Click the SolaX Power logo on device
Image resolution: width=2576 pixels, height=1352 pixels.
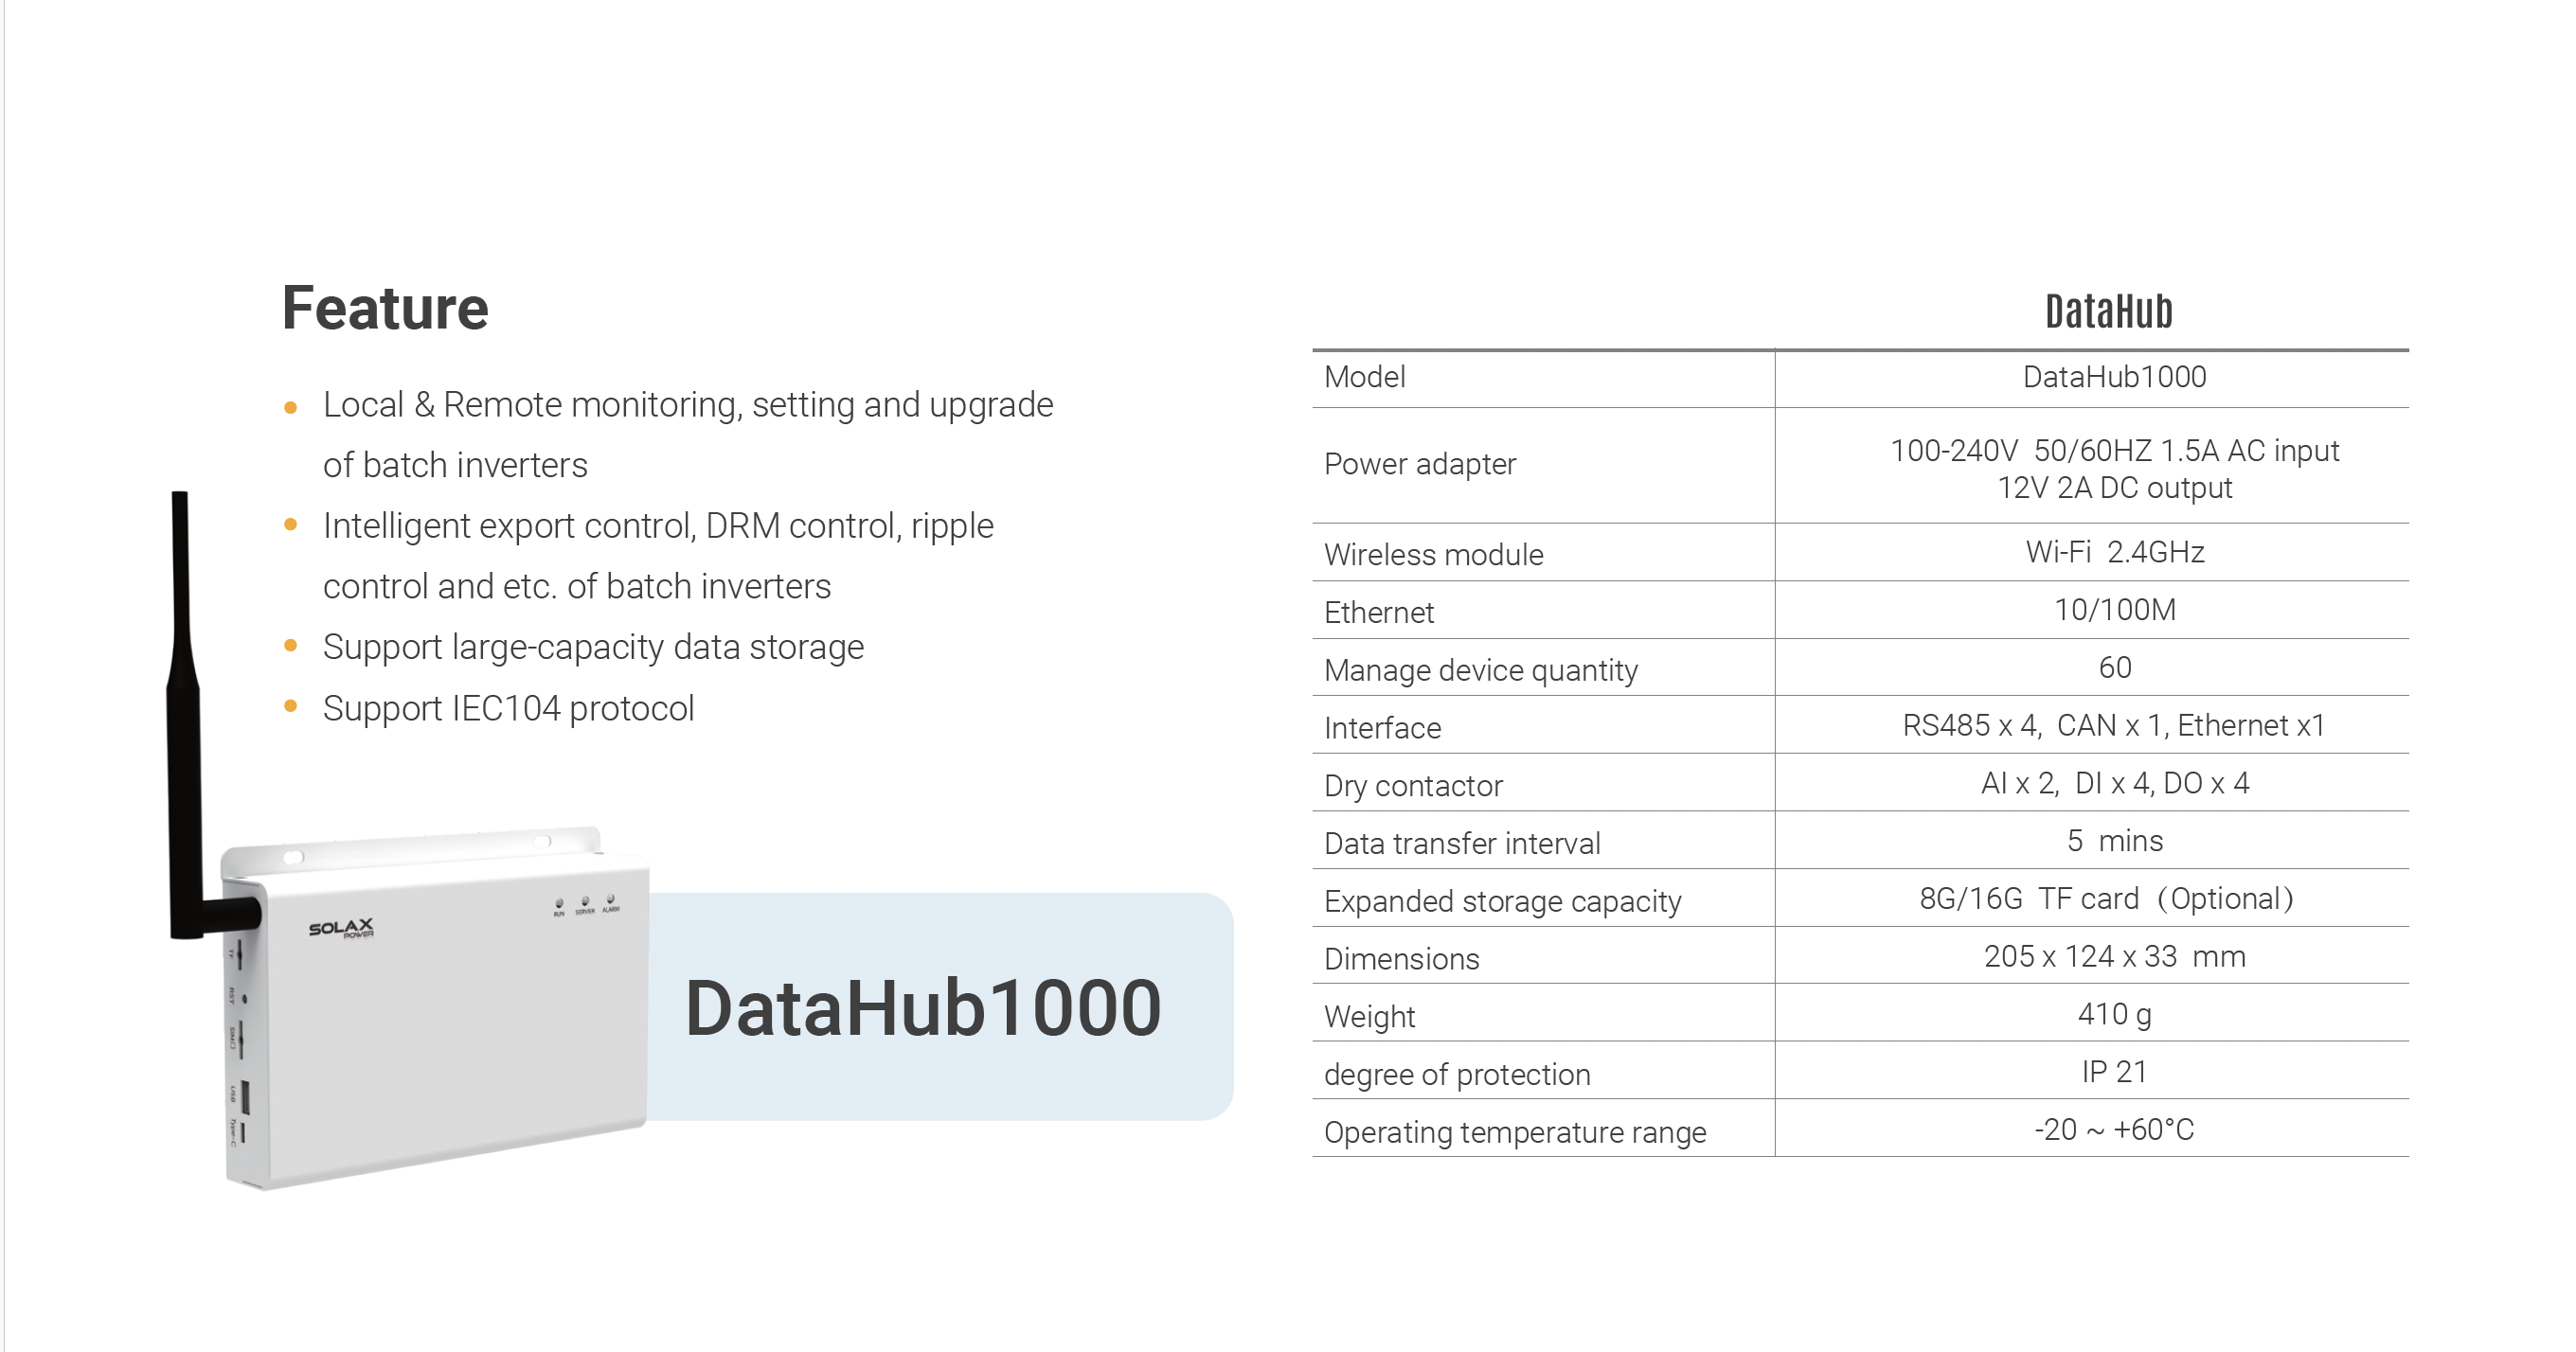341,929
